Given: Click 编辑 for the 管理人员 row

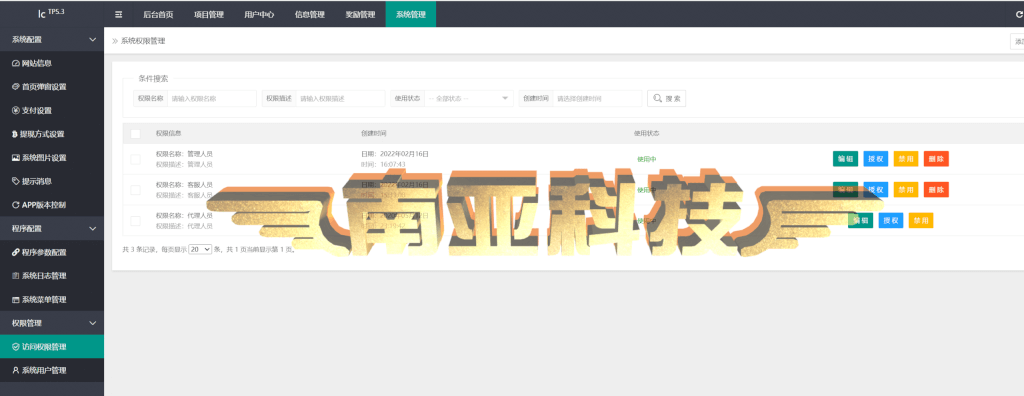Looking at the screenshot, I should (x=845, y=159).
